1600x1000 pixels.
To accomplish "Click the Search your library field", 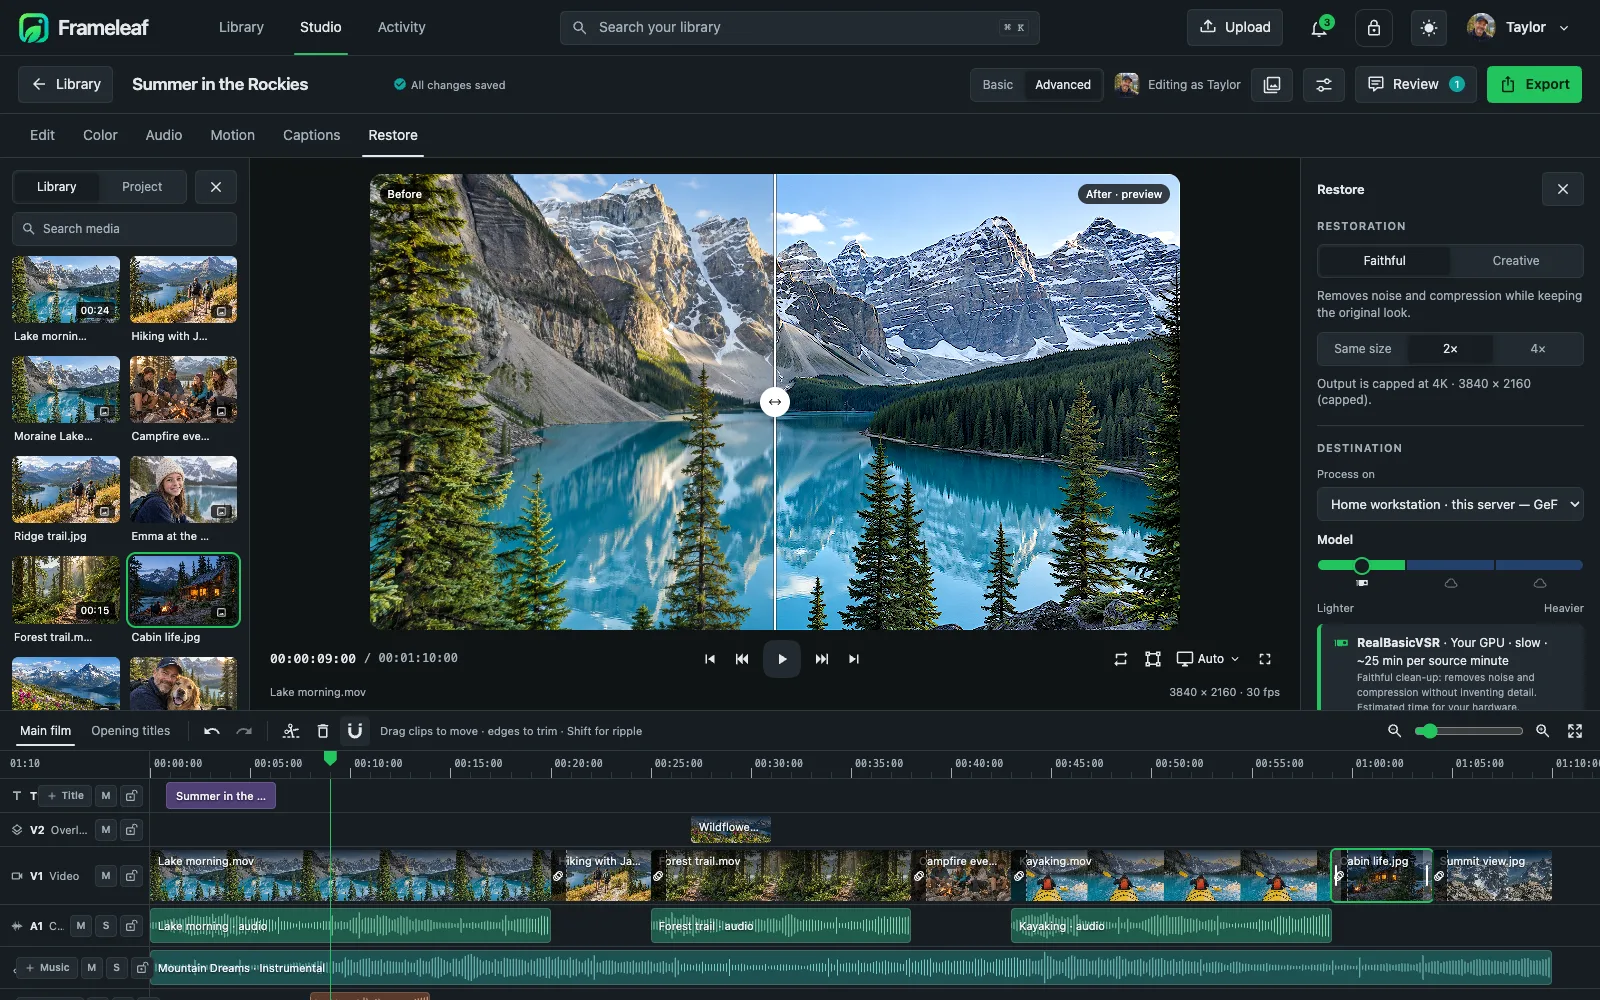I will 800,28.
